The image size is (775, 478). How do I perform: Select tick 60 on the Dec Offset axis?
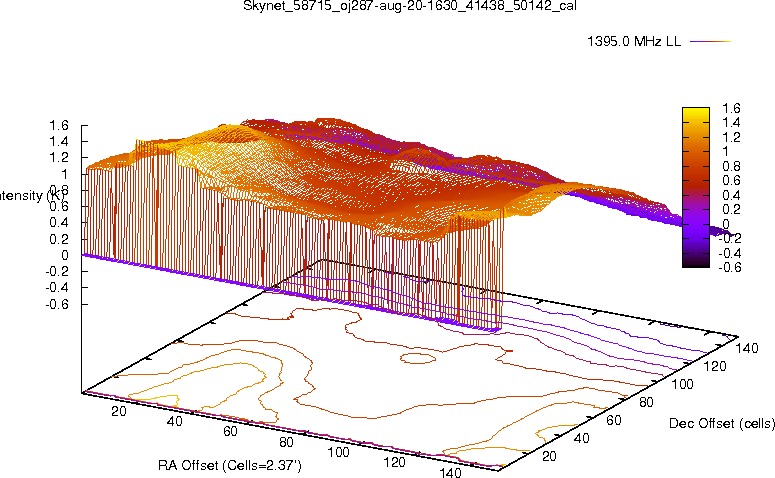614,420
